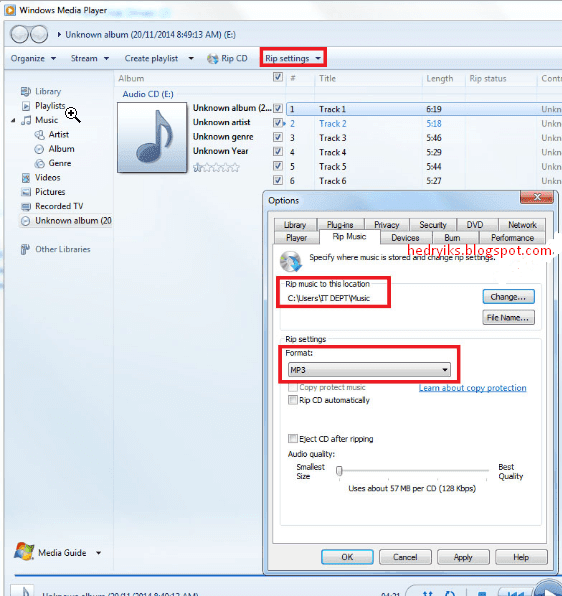
Task: Click the Forward navigation arrow button
Action: (x=39, y=34)
